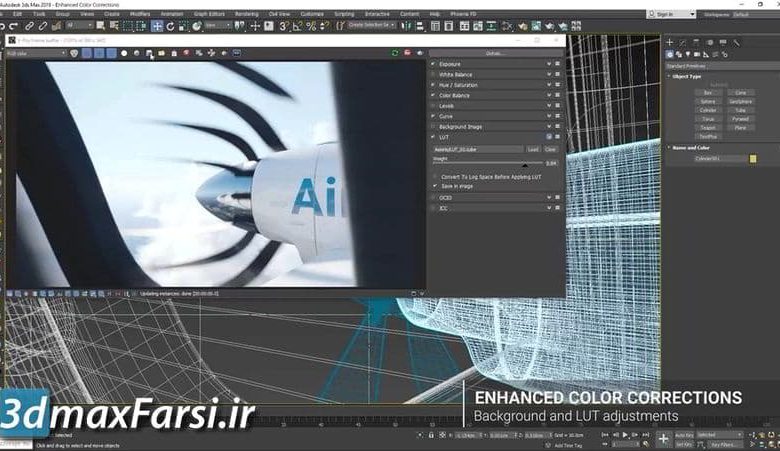
Task: Open the Sign In dropdown
Action: [x=672, y=14]
